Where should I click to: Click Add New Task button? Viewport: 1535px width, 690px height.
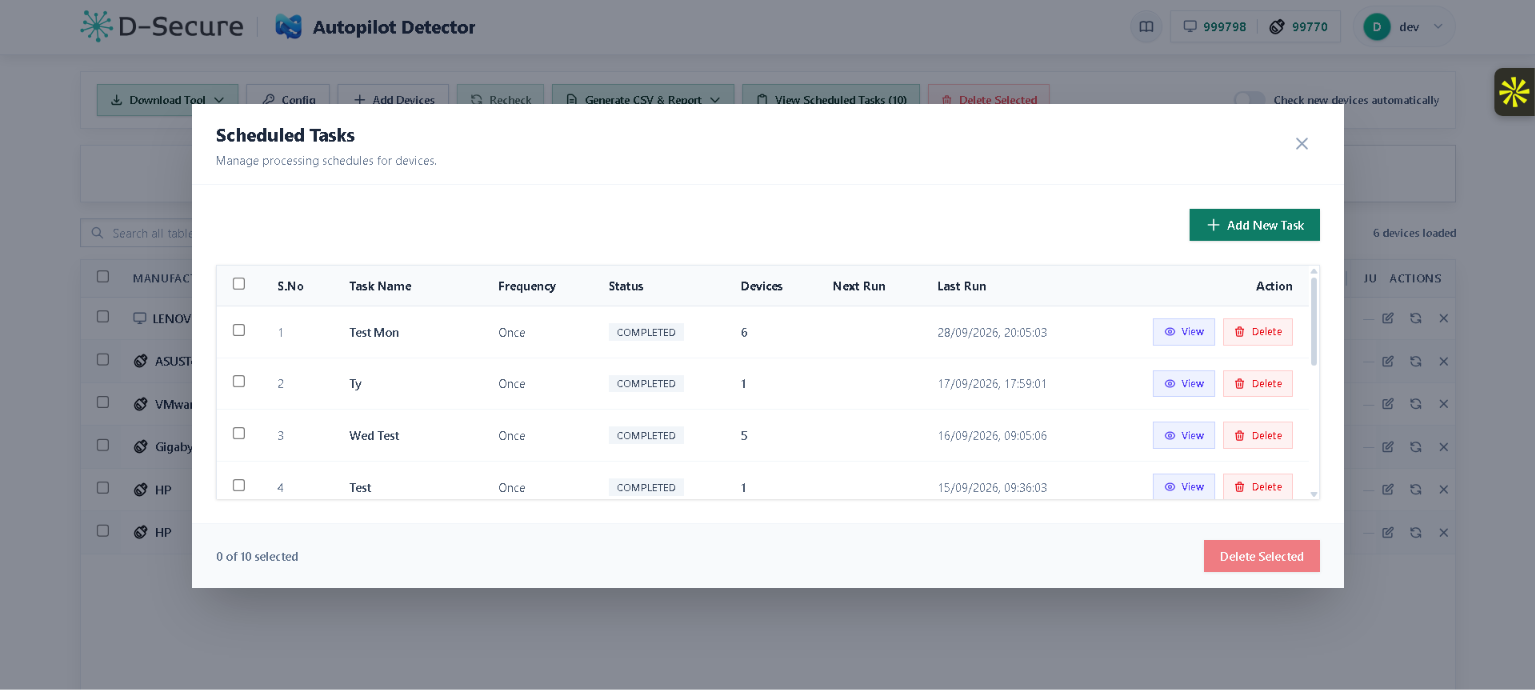point(1255,225)
